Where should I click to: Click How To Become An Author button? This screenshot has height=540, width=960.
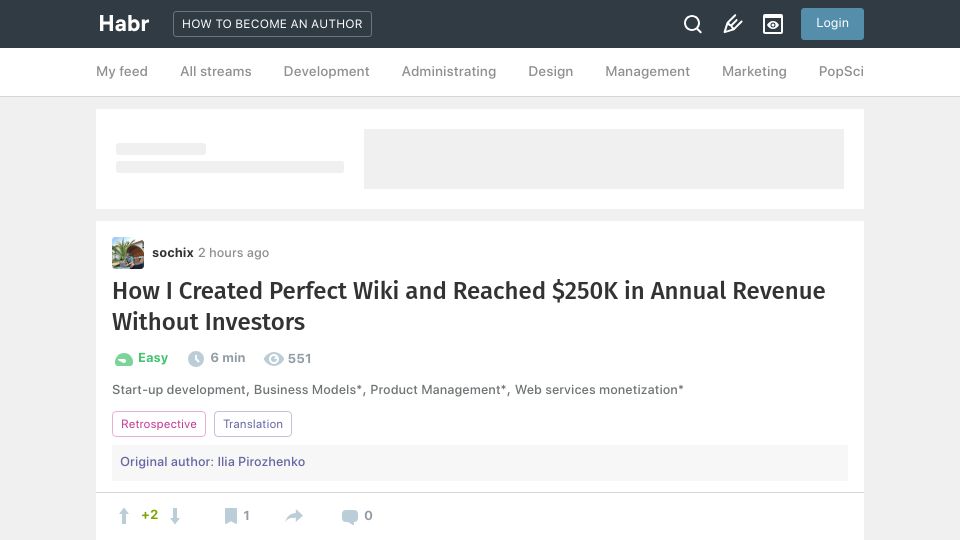(272, 24)
